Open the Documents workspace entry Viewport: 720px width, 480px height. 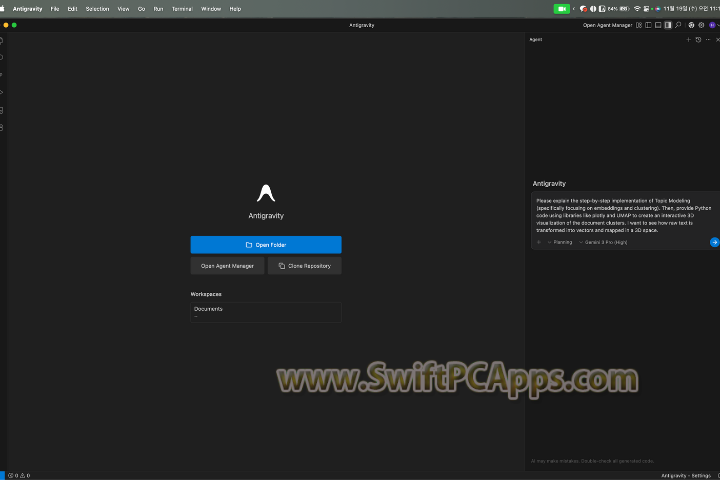click(266, 312)
